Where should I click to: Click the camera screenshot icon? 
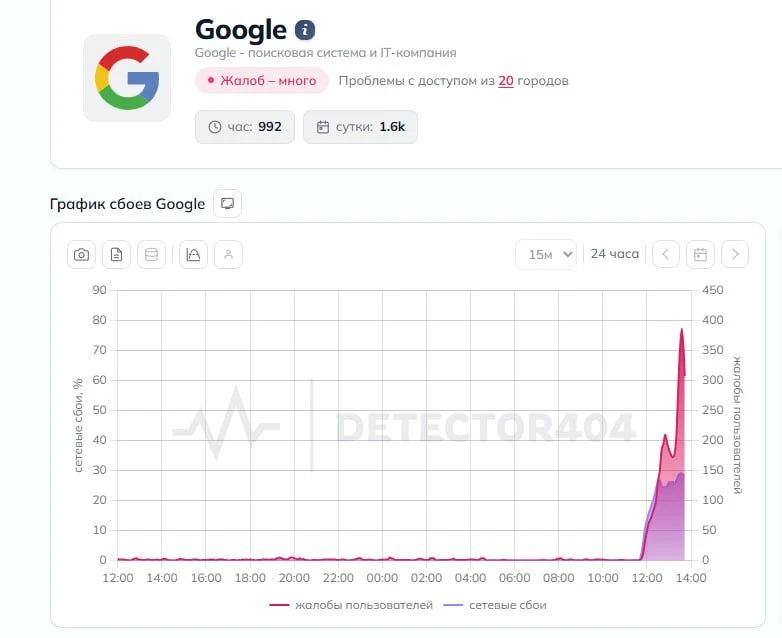click(x=81, y=254)
